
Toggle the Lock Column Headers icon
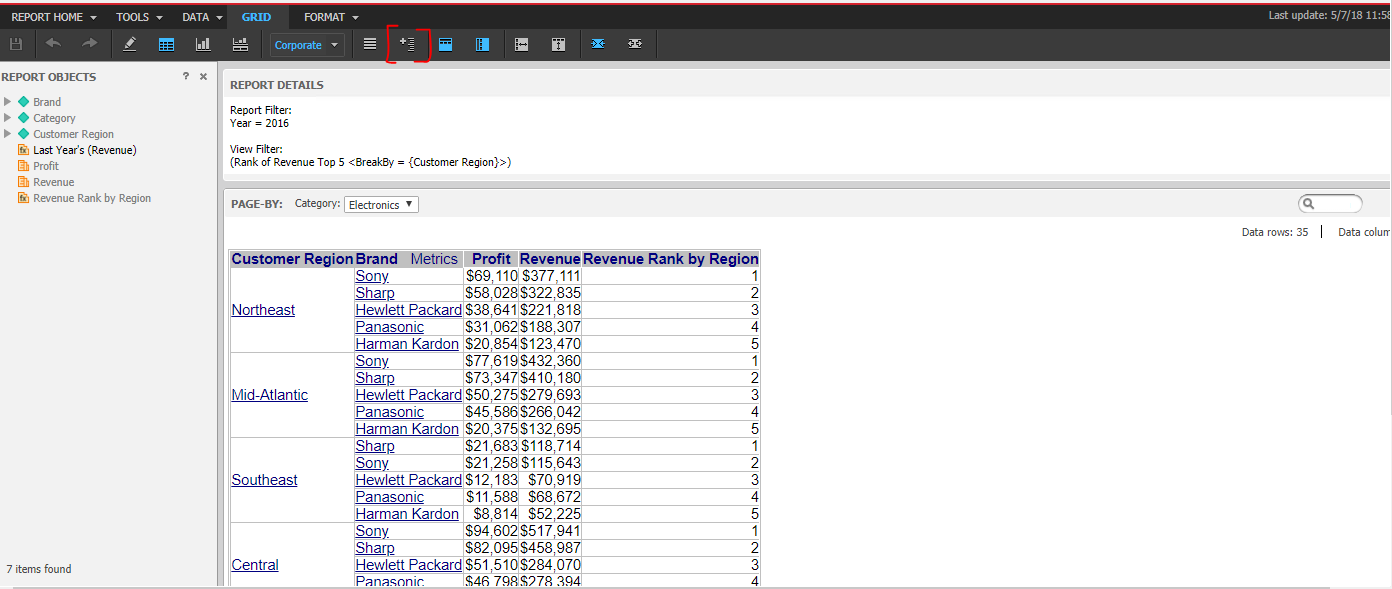coord(445,44)
